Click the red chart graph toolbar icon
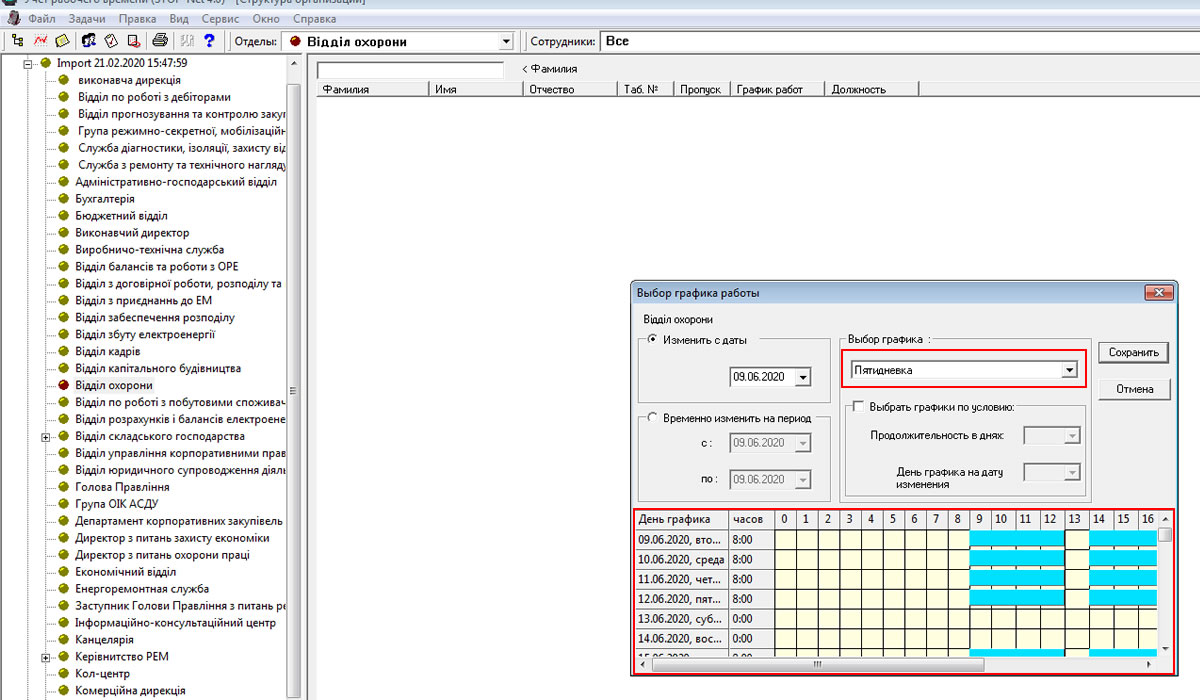This screenshot has height=700, width=1200. (x=40, y=41)
